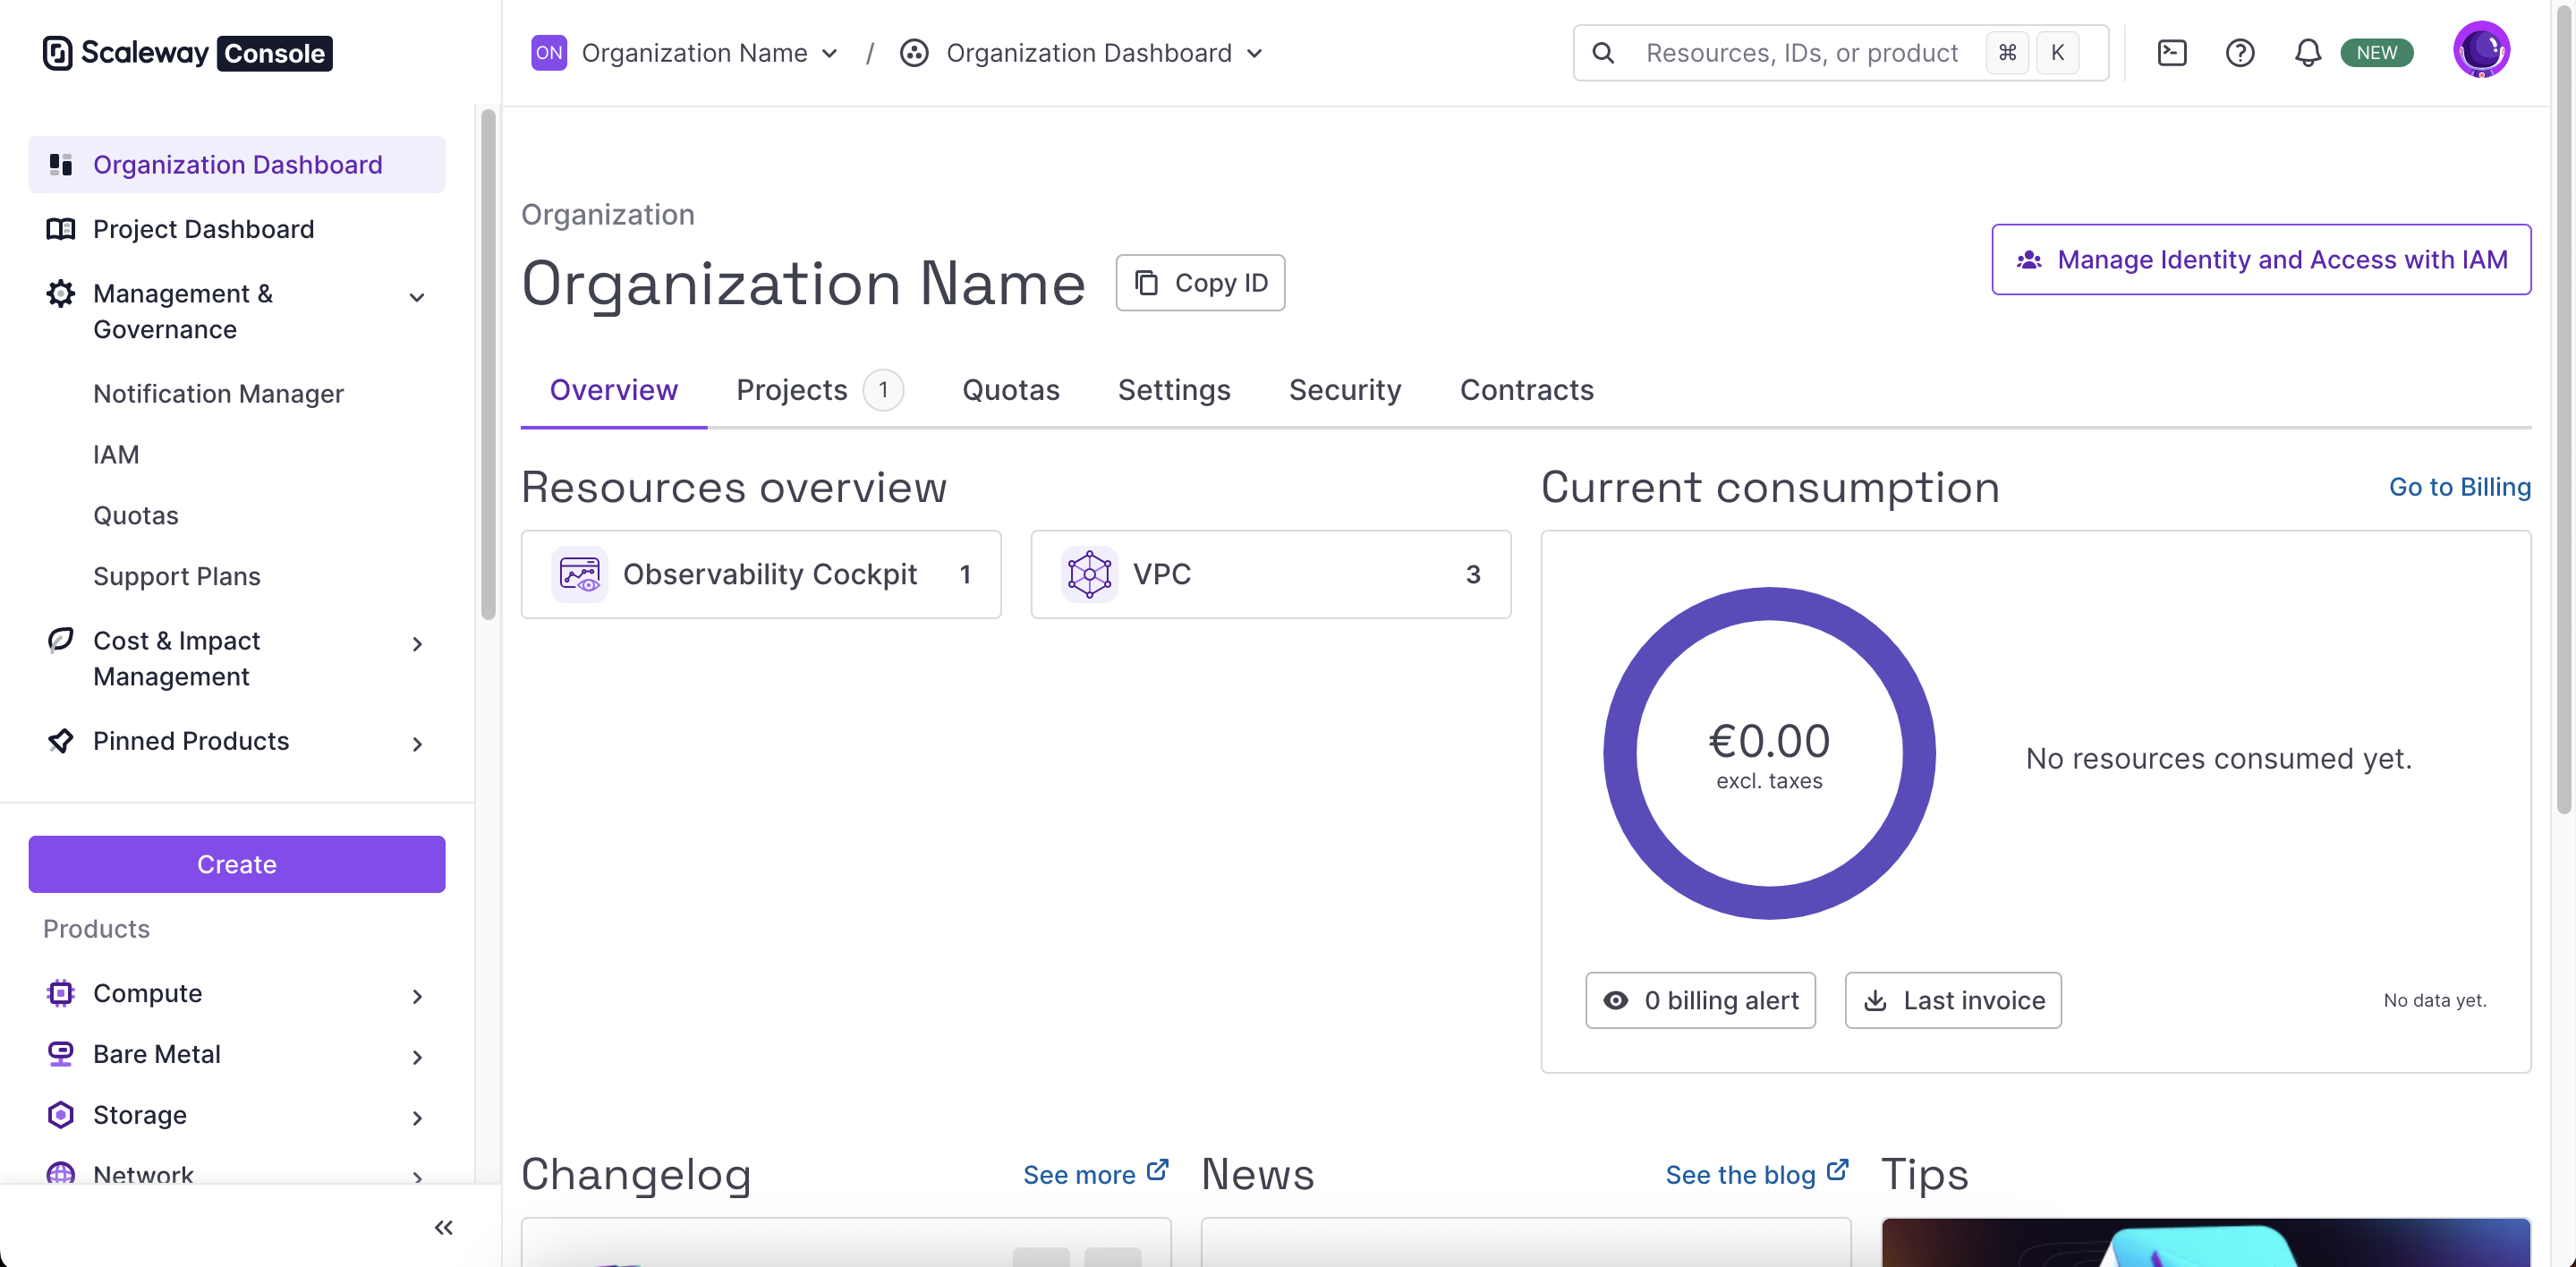Switch to the Quotas tab
The image size is (2576, 1267).
(1011, 390)
